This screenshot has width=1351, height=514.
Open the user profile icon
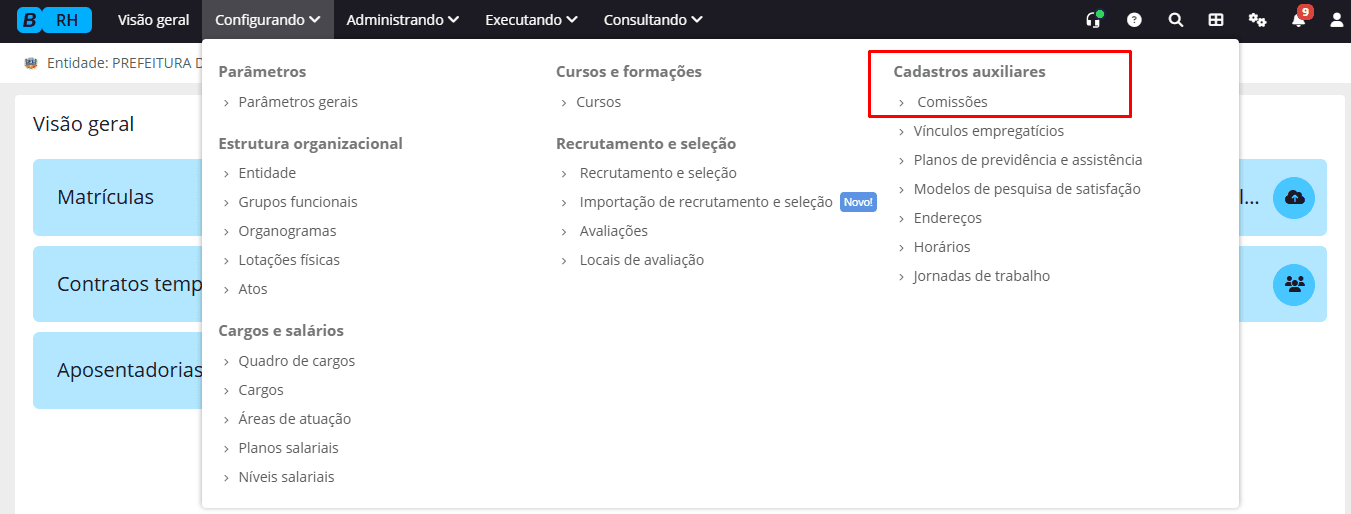1337,19
